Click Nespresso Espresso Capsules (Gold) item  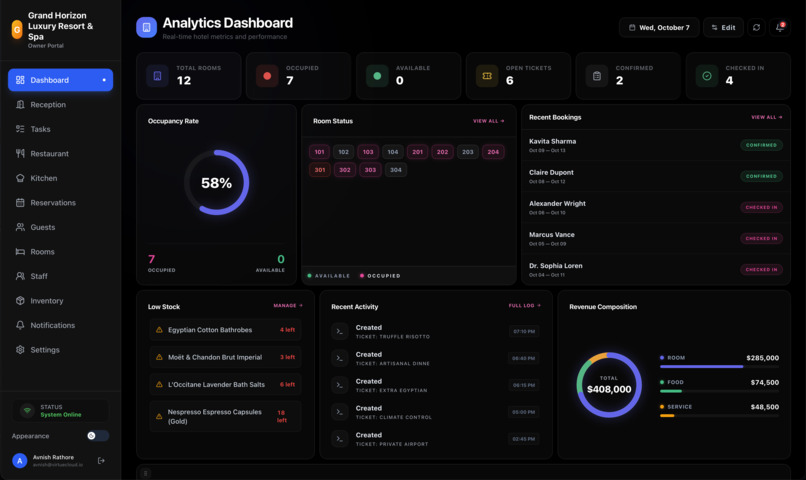[x=225, y=416]
